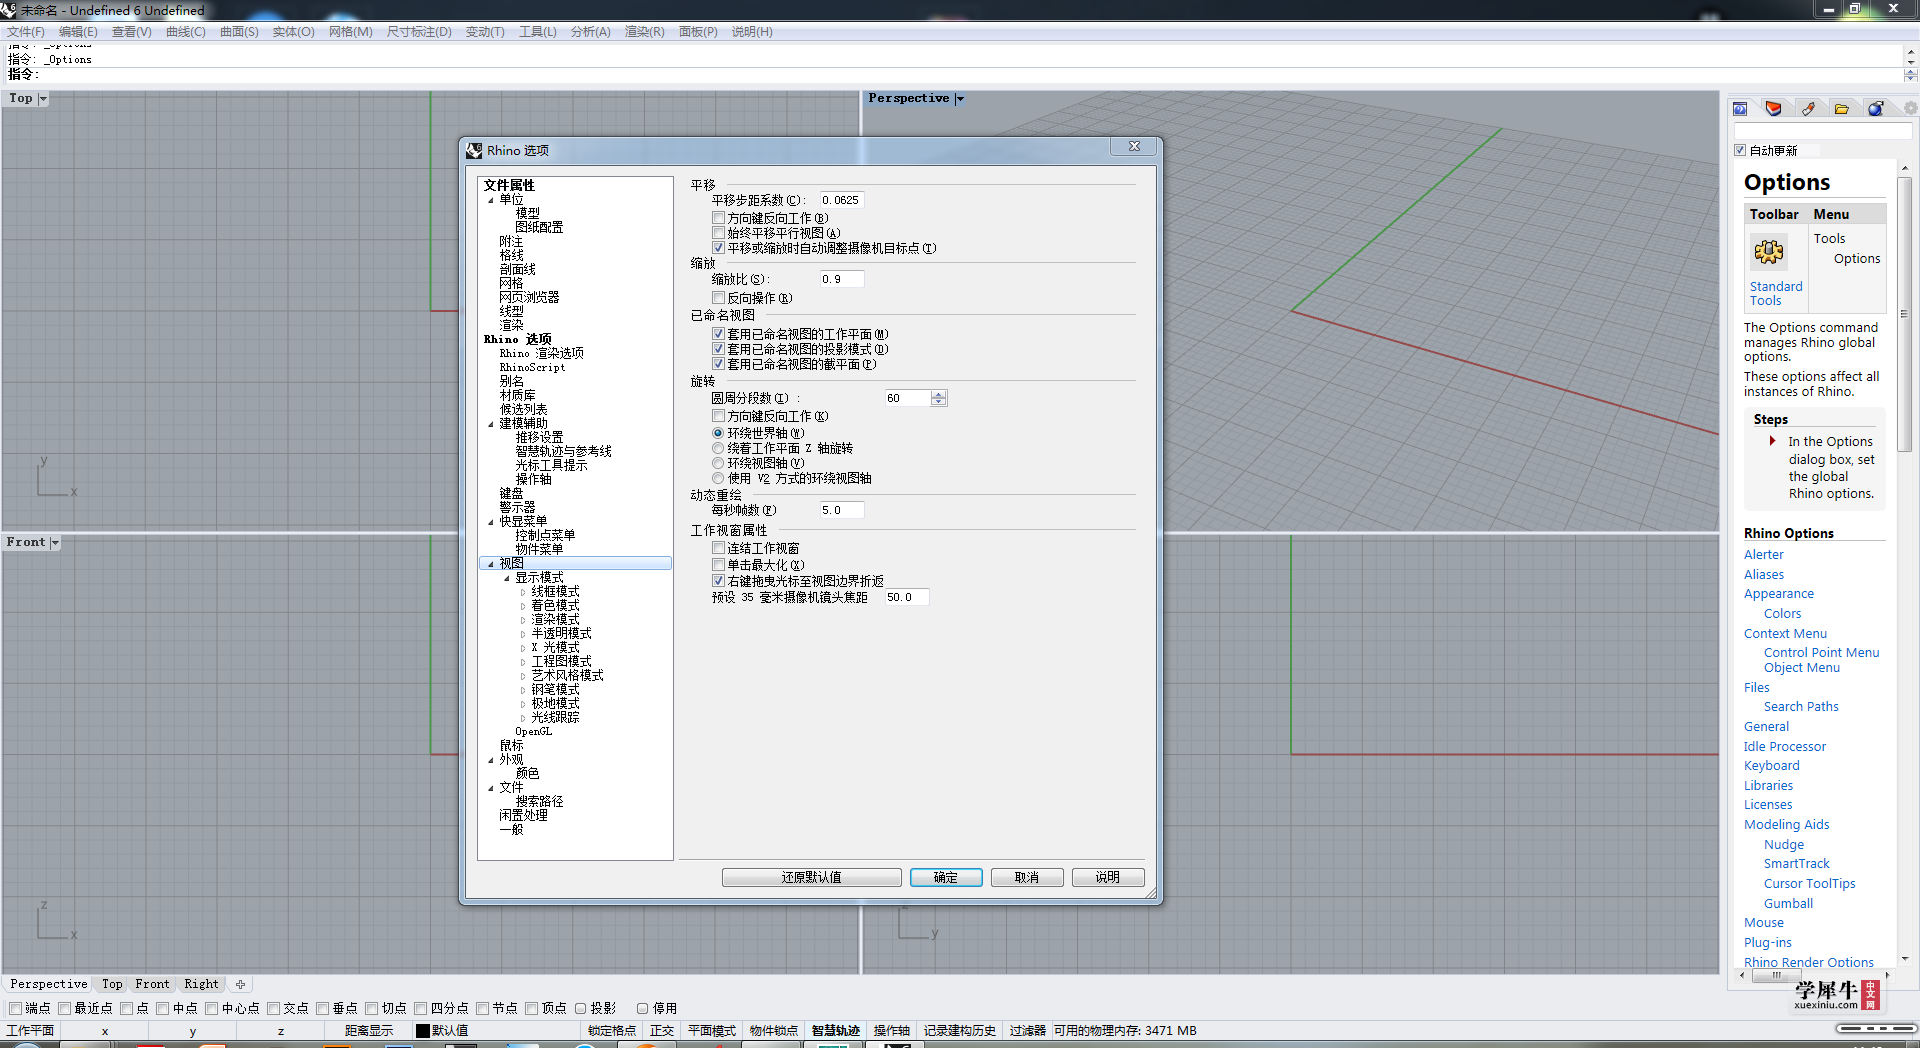Click the 还原默认值 restore defaults button
The height and width of the screenshot is (1048, 1920).
pyautogui.click(x=812, y=877)
